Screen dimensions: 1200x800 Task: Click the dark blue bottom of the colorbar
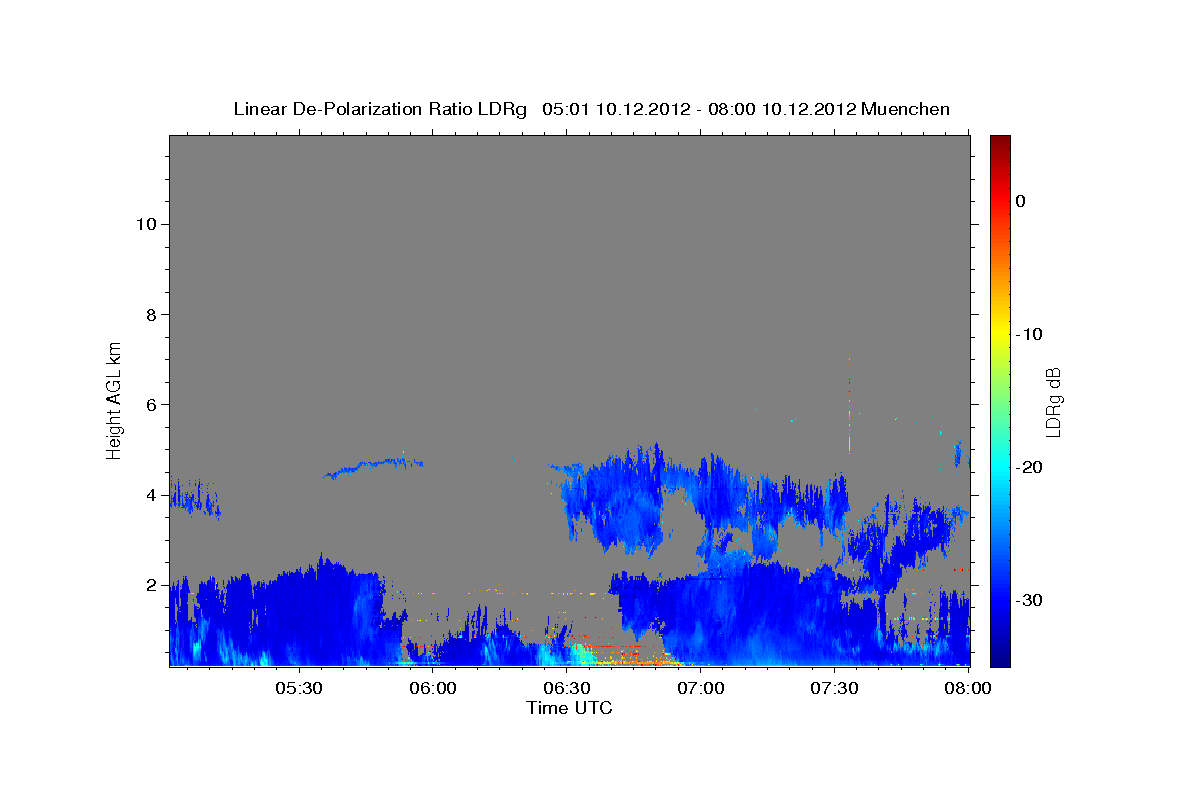pos(1000,658)
